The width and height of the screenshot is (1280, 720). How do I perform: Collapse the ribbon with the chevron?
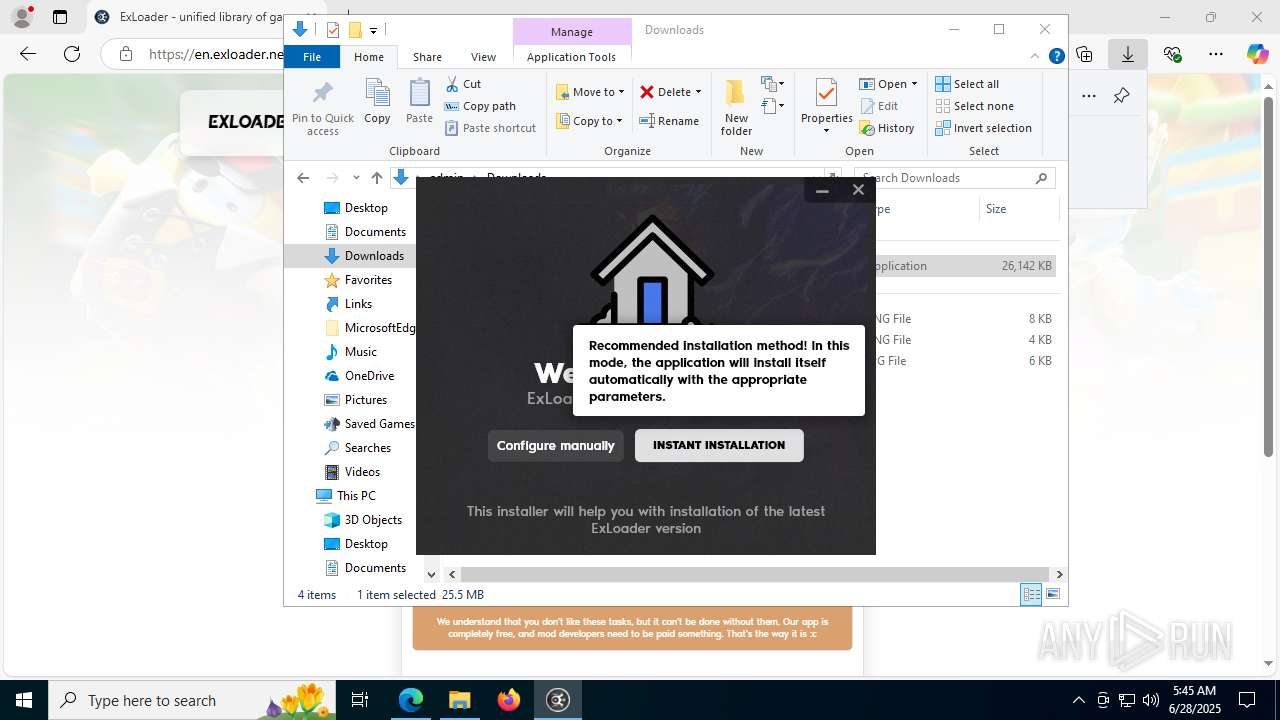(1035, 57)
